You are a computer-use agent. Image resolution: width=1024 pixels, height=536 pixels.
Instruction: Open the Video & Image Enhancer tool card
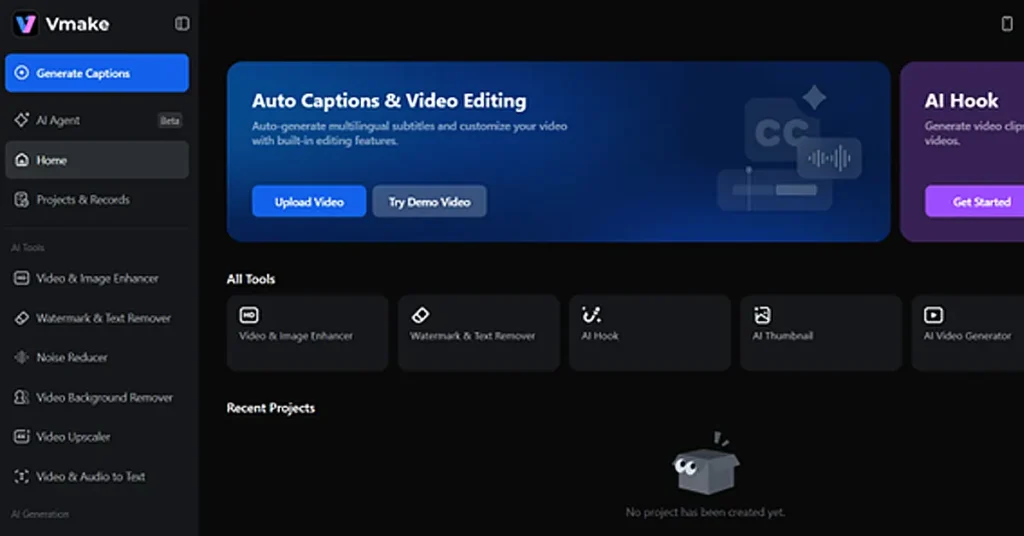(x=307, y=333)
